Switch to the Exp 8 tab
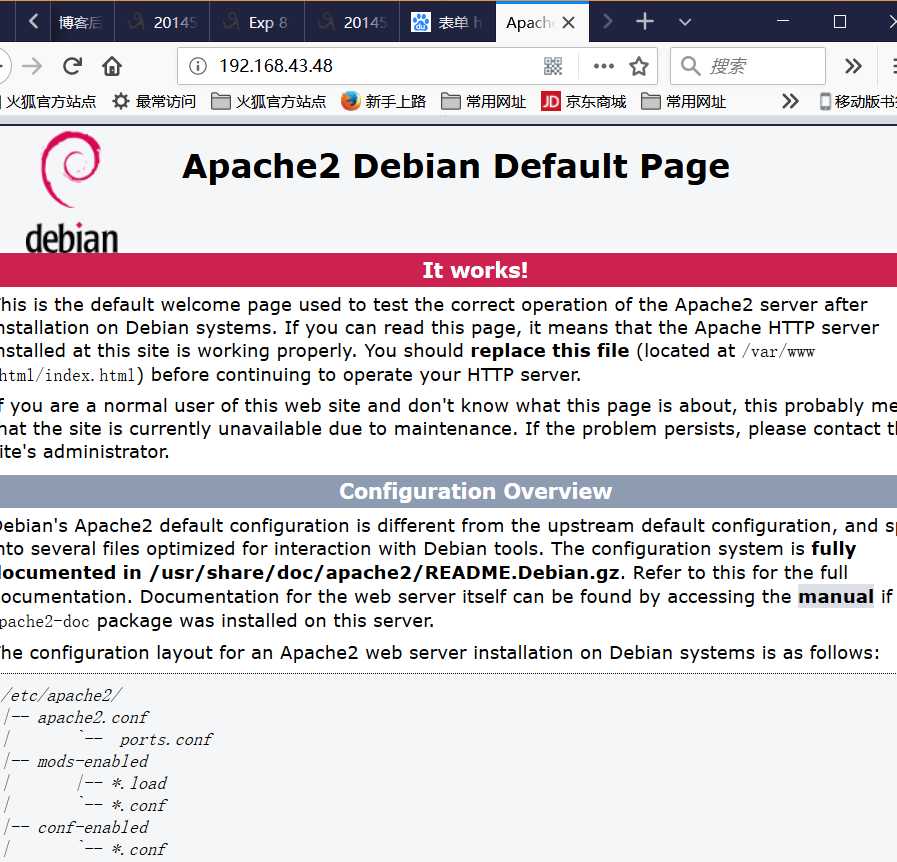This screenshot has width=897, height=862. [x=257, y=22]
